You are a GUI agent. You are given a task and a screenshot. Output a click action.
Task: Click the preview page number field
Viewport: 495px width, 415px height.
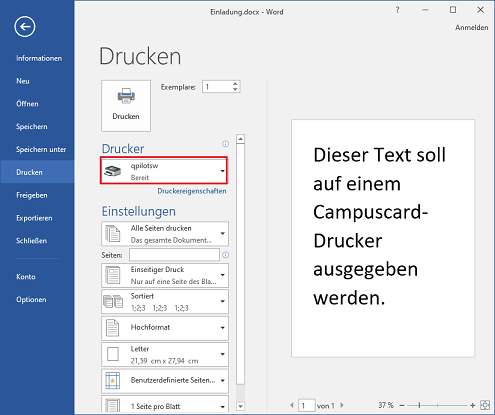307,406
